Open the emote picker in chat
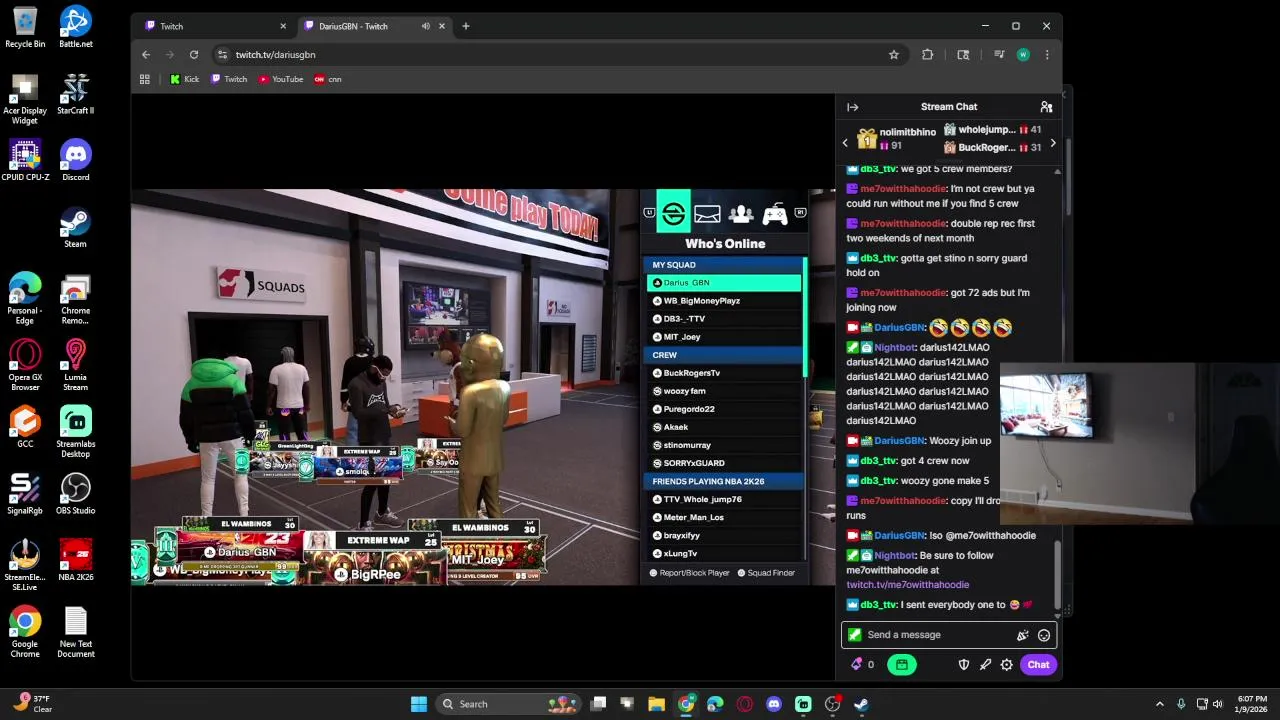1280x720 pixels. coord(1044,635)
